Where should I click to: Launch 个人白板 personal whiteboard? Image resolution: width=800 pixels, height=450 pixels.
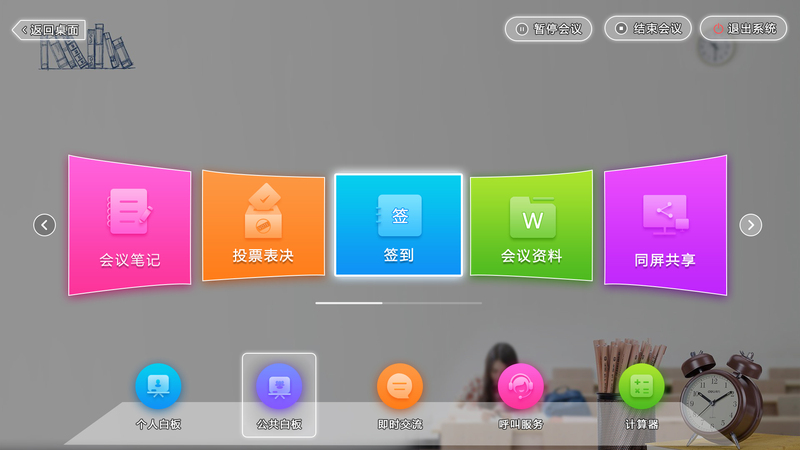point(158,395)
